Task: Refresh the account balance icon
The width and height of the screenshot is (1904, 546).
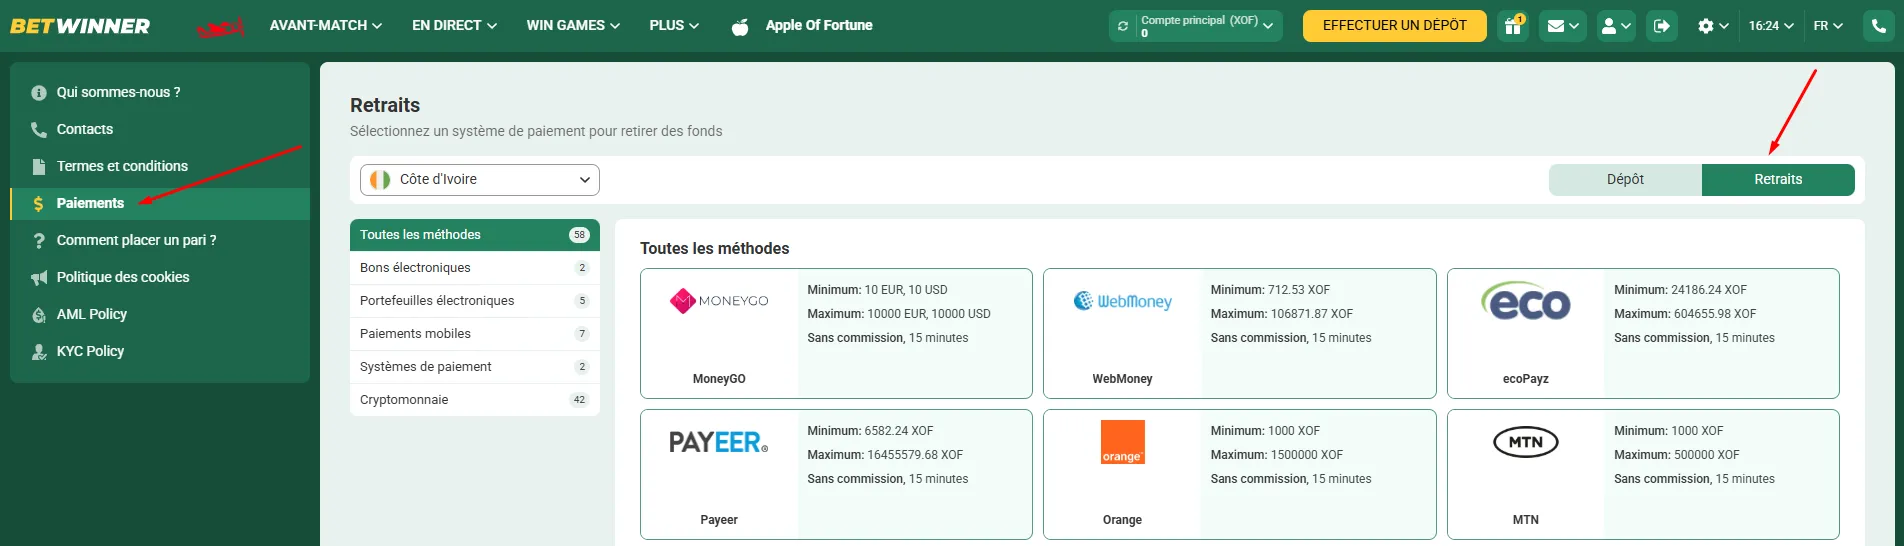Action: point(1123,26)
